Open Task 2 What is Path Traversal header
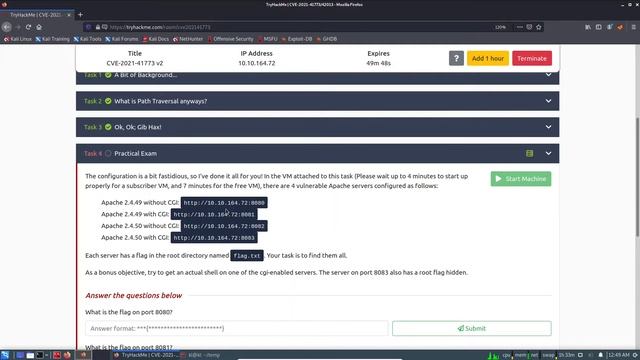This screenshot has width=640, height=360. [317, 101]
